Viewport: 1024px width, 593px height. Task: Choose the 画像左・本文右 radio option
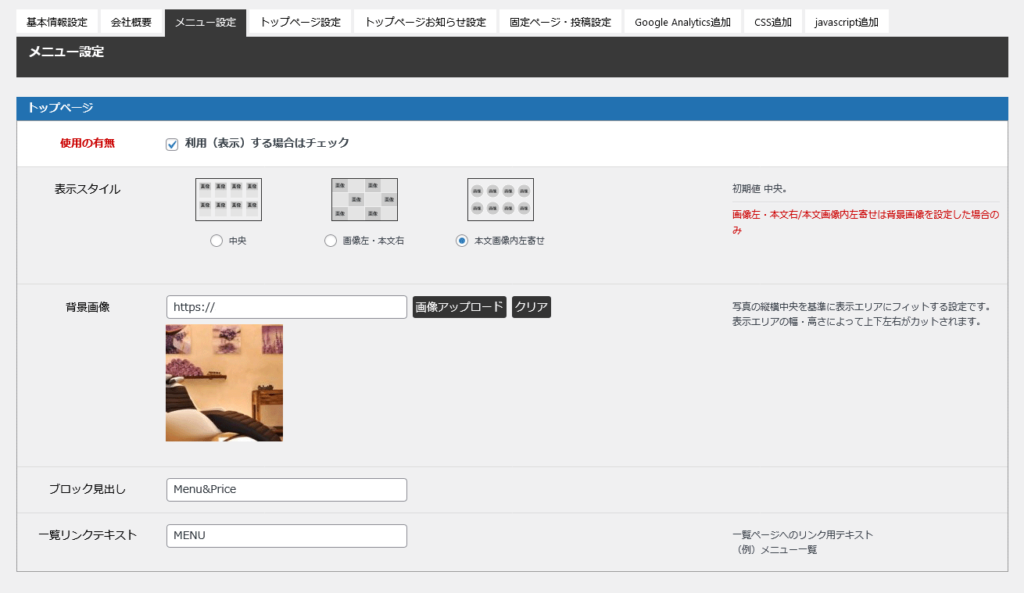click(331, 241)
